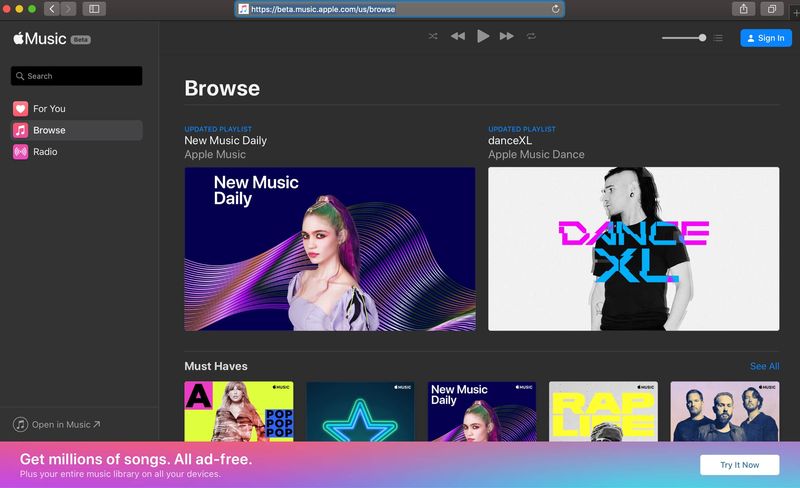Reload the page with the refresh icon
The image size is (800, 488).
556,9
